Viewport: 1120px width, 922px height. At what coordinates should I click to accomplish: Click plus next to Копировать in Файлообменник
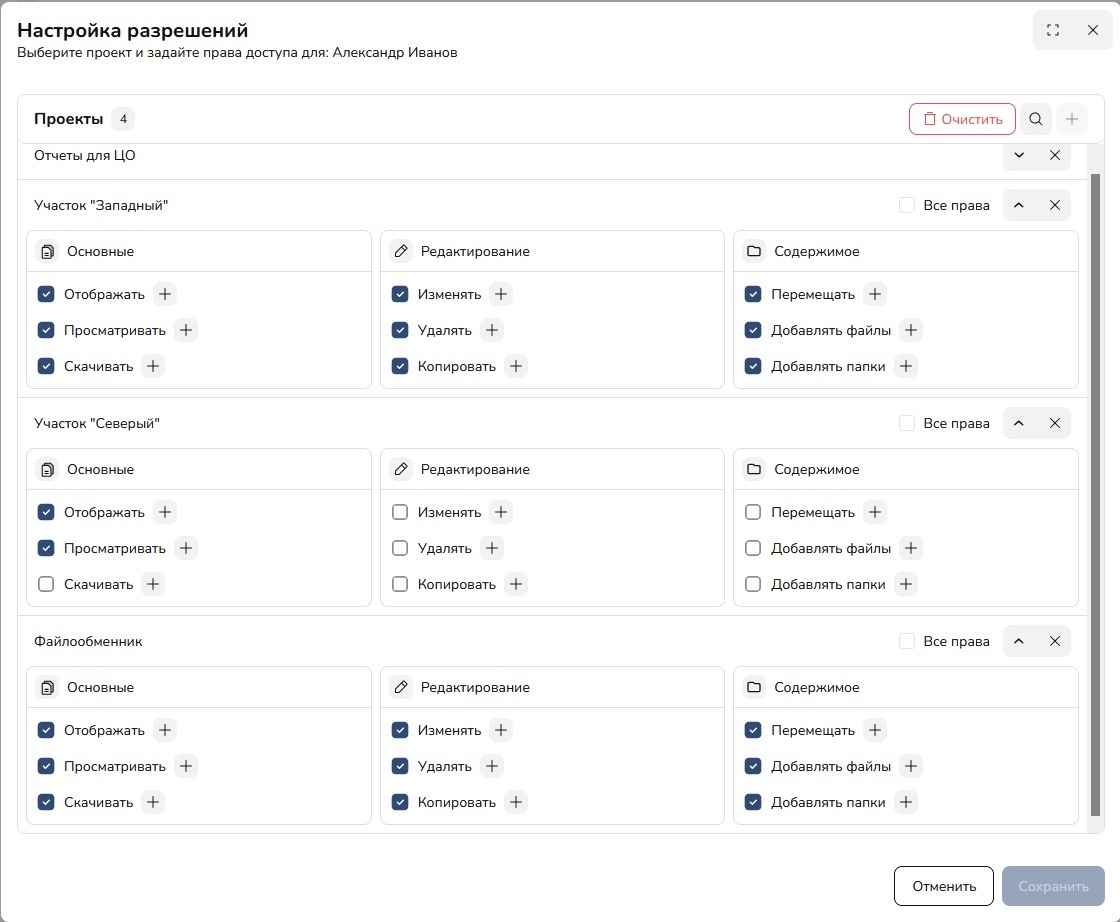click(x=516, y=802)
